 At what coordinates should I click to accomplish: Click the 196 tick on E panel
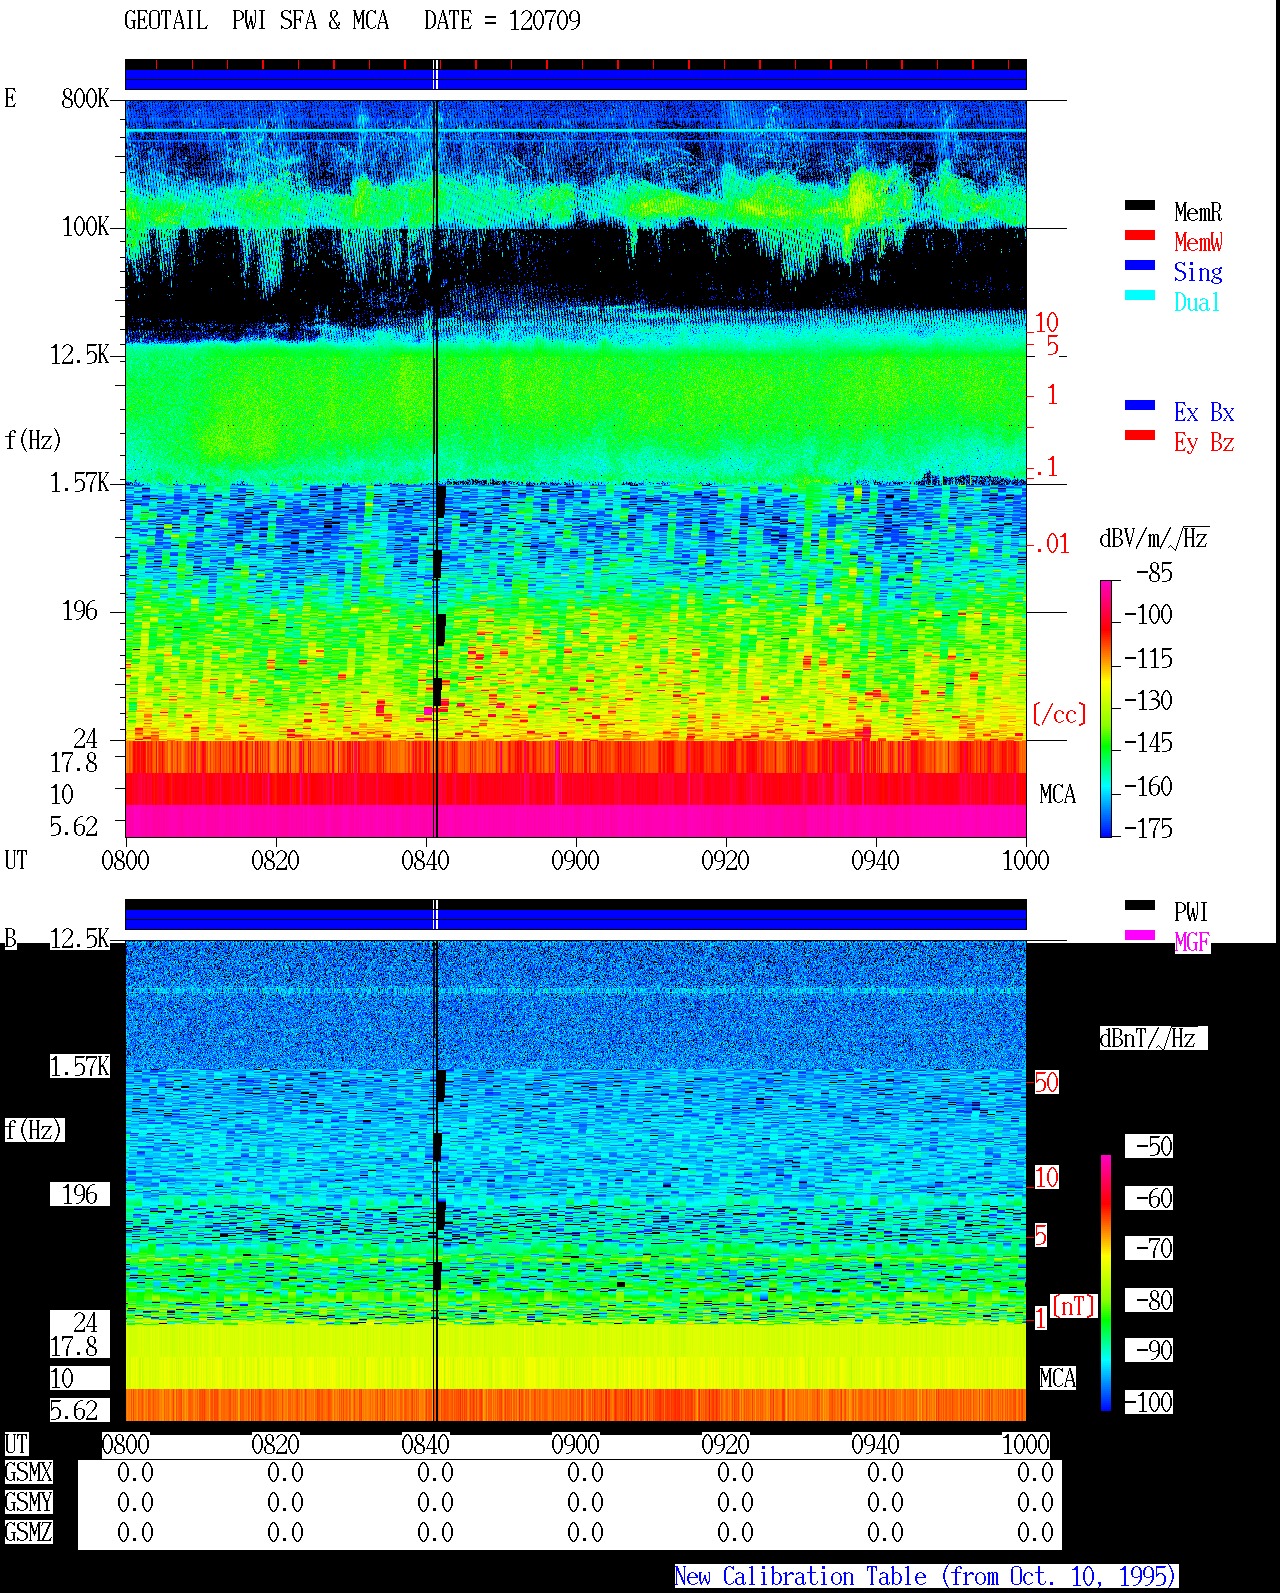(80, 611)
